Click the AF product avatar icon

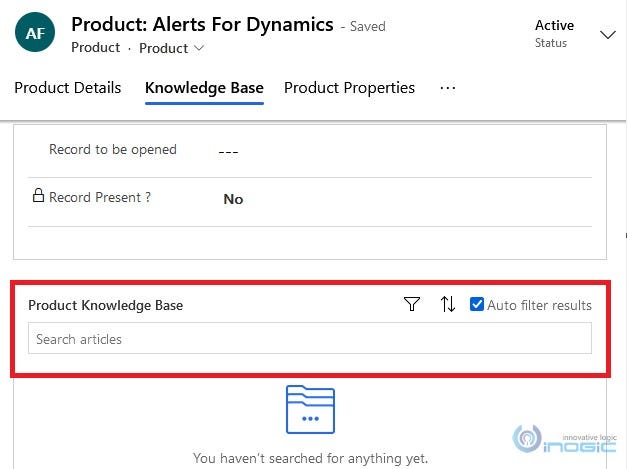pos(35,32)
